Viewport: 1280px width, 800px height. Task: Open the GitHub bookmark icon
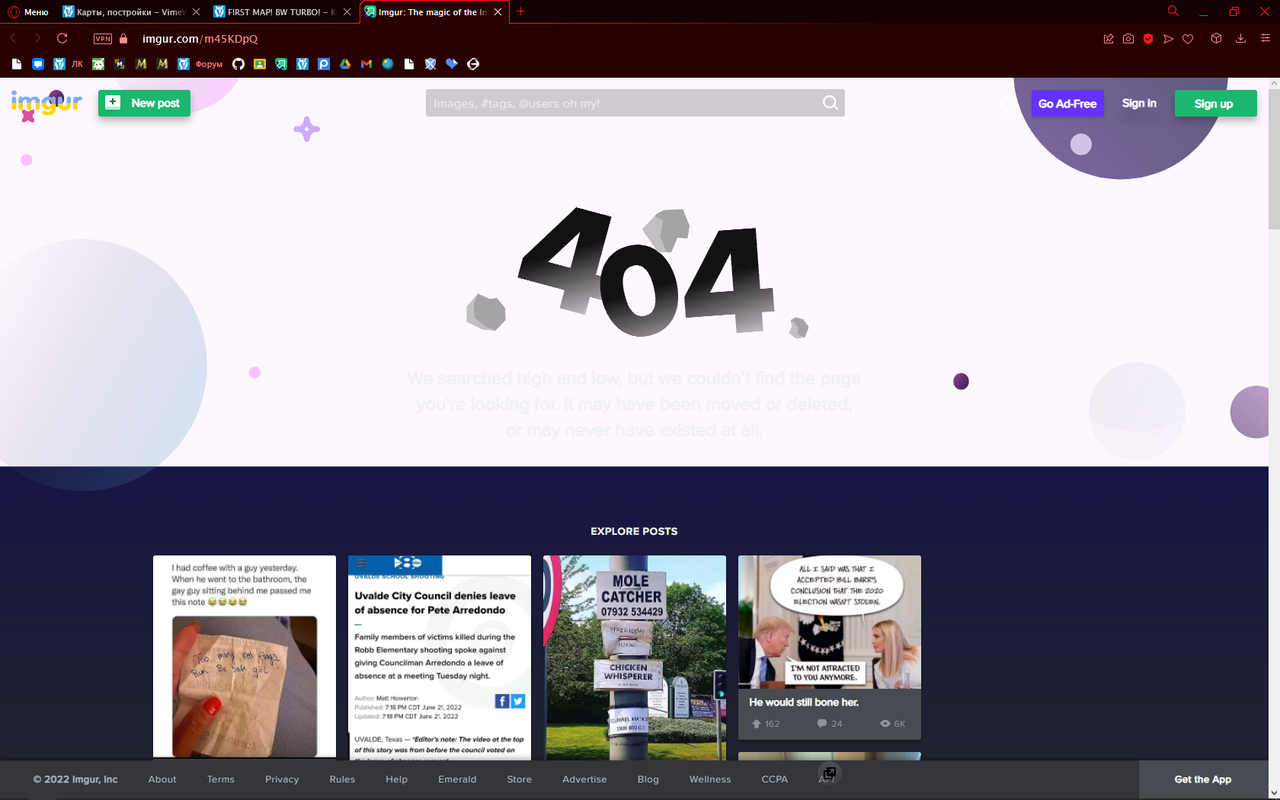tap(238, 64)
